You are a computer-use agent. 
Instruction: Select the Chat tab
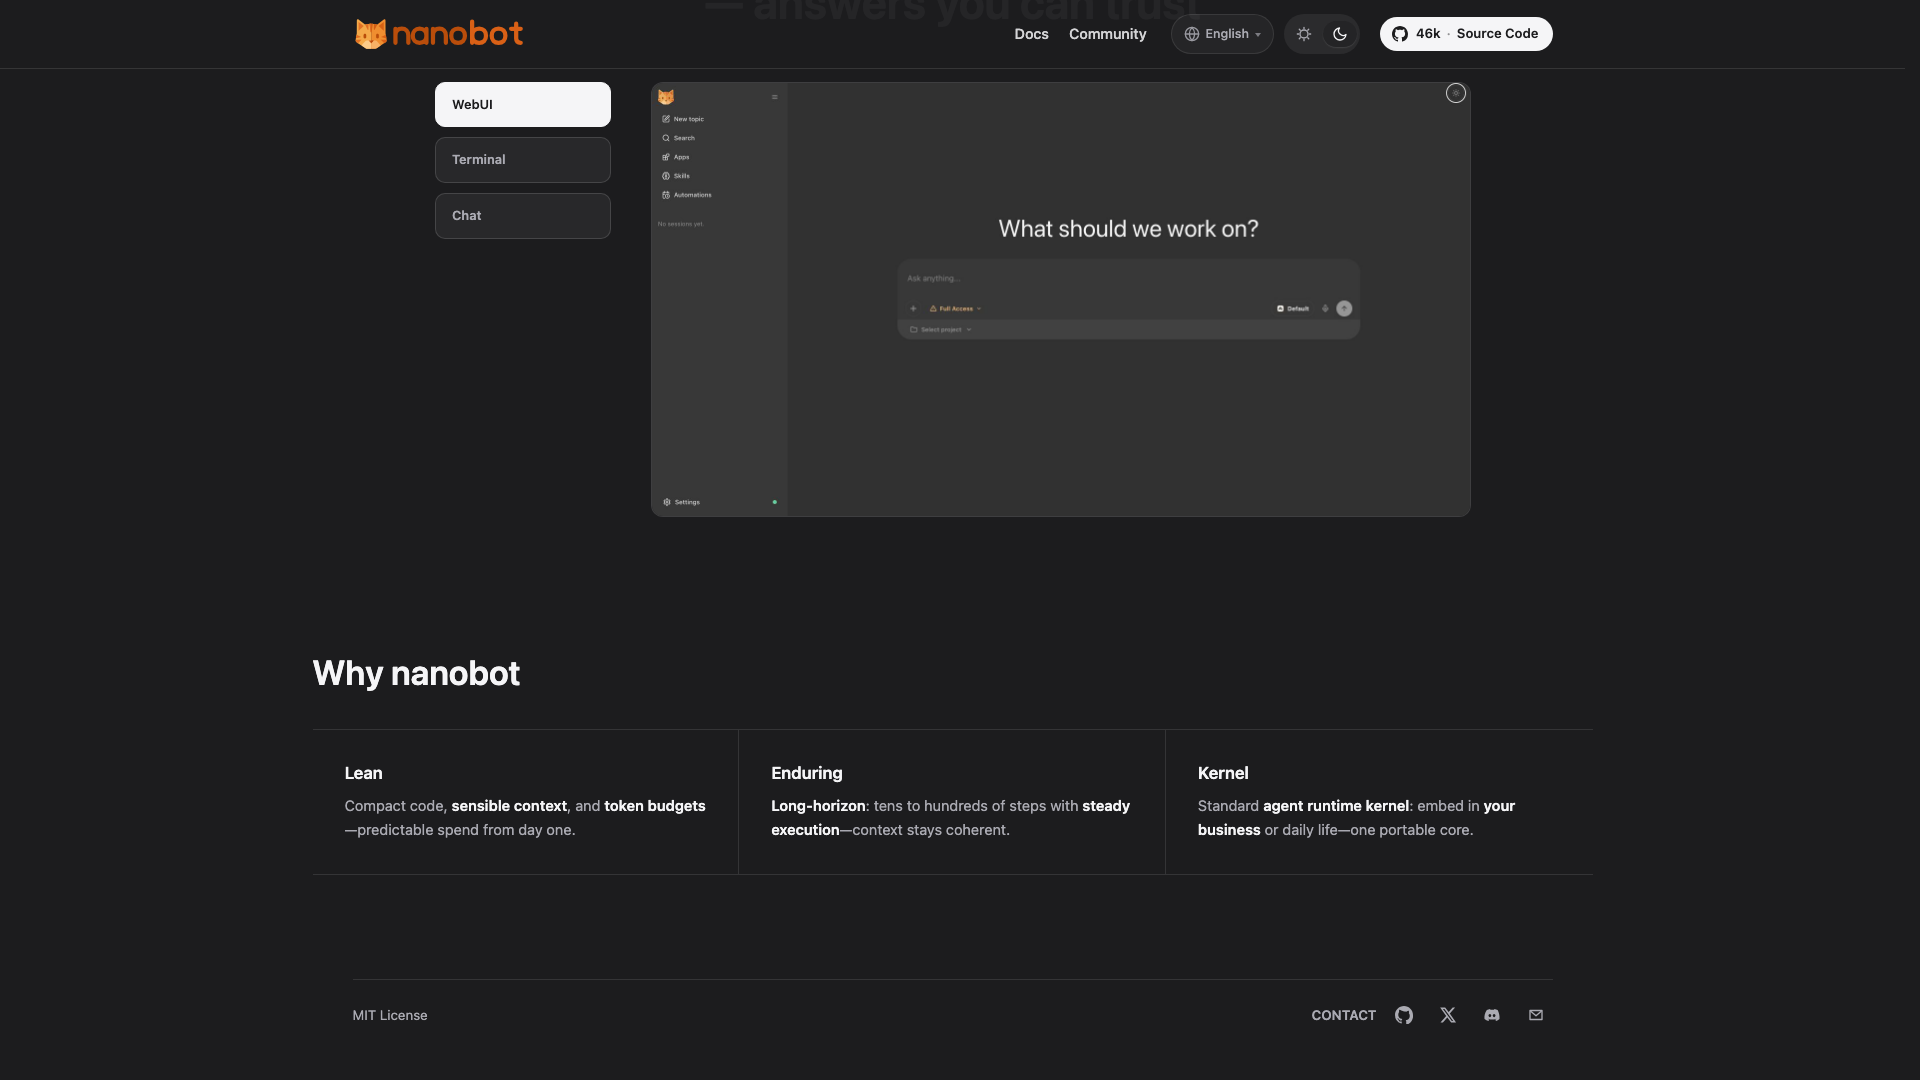523,216
